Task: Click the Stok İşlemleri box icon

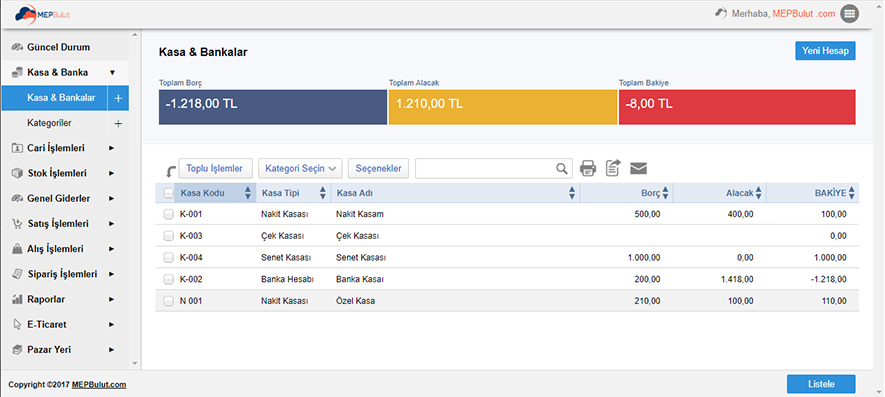Action: tap(17, 173)
